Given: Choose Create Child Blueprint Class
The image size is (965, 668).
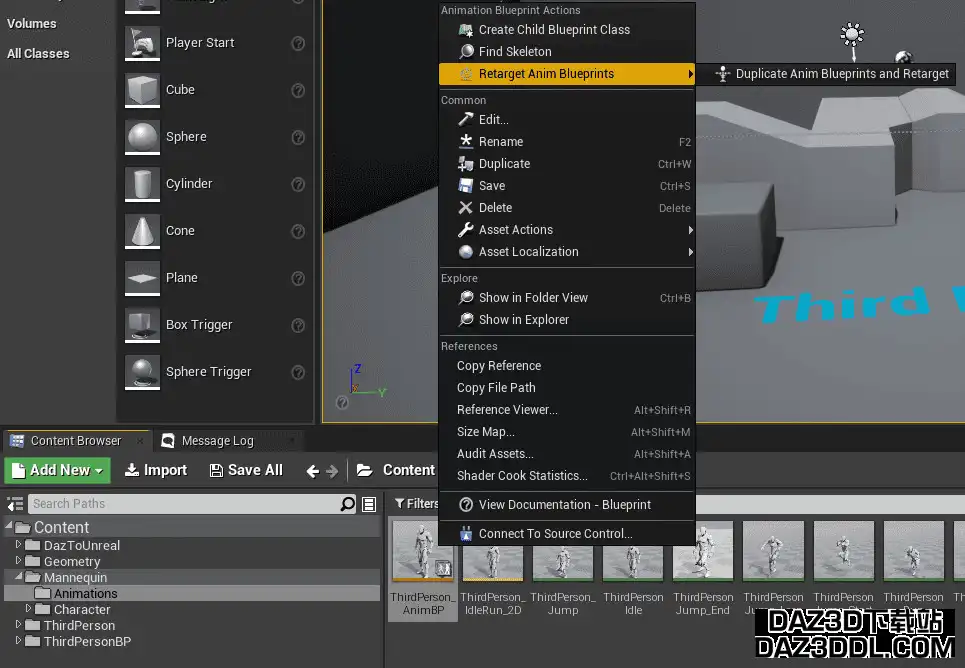Looking at the screenshot, I should point(567,30).
